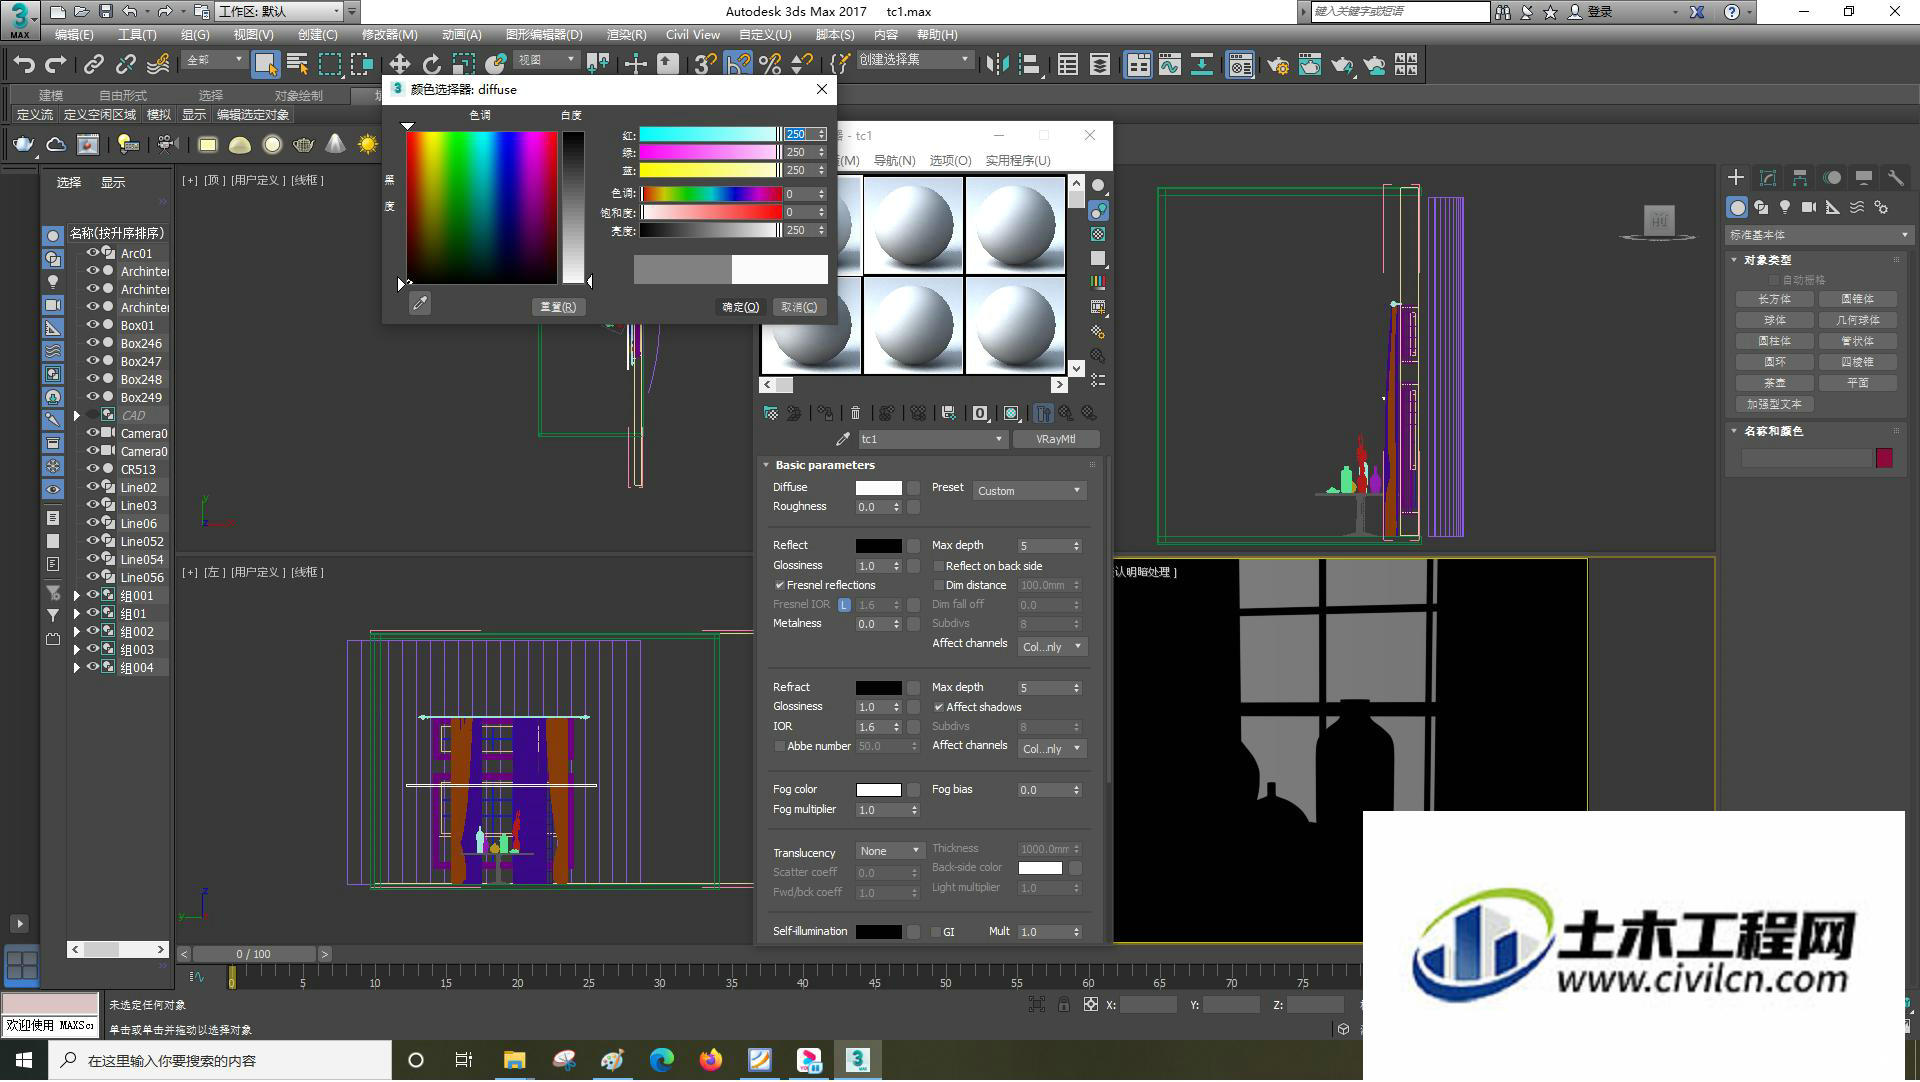This screenshot has width=1920, height=1082.
Task: Open 标准基本体 primitives dropdown
Action: tap(1819, 235)
